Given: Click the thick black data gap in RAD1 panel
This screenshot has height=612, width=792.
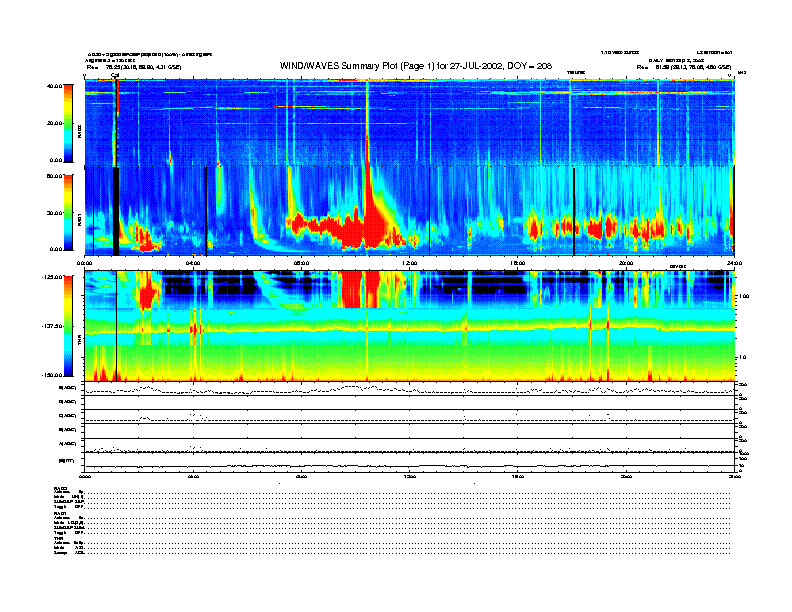Looking at the screenshot, I should coord(116,211).
